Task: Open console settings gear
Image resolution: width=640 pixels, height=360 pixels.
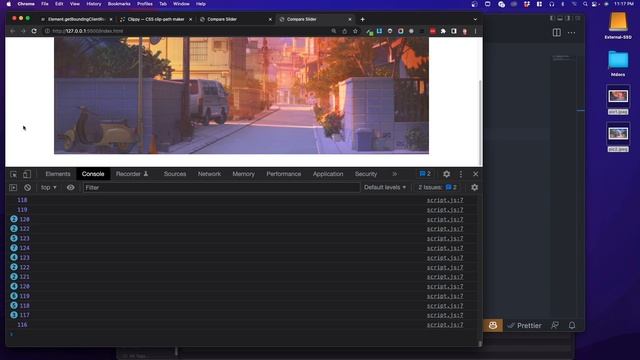Action: 474,187
